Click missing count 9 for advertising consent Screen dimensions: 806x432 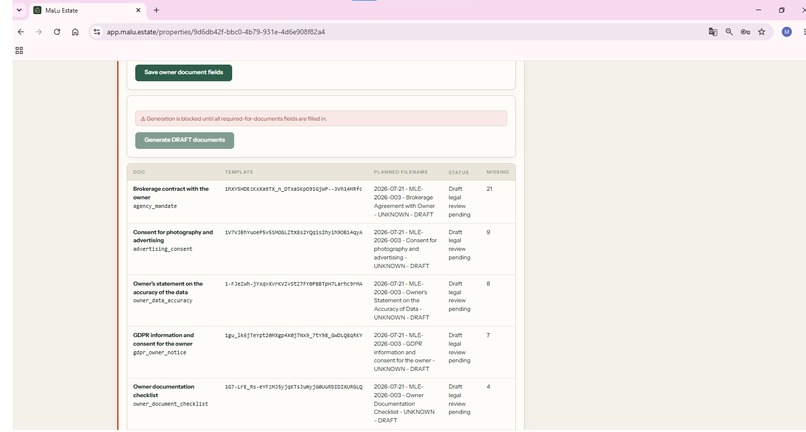tap(488, 232)
